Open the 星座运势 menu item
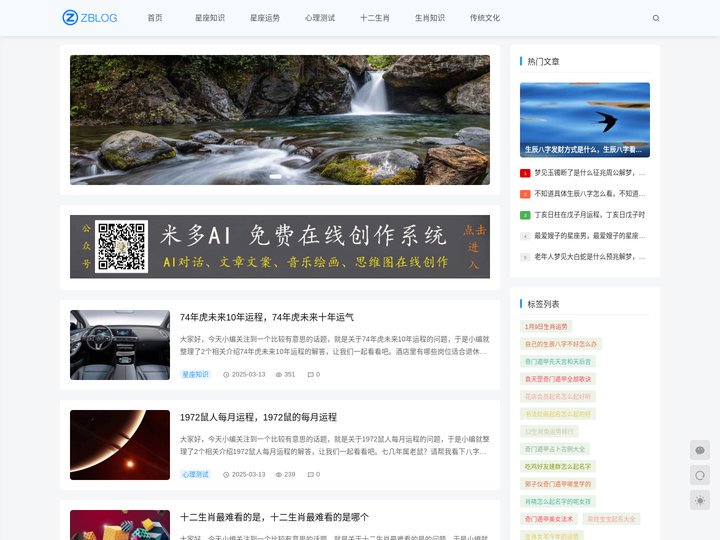720x540 pixels. [265, 18]
